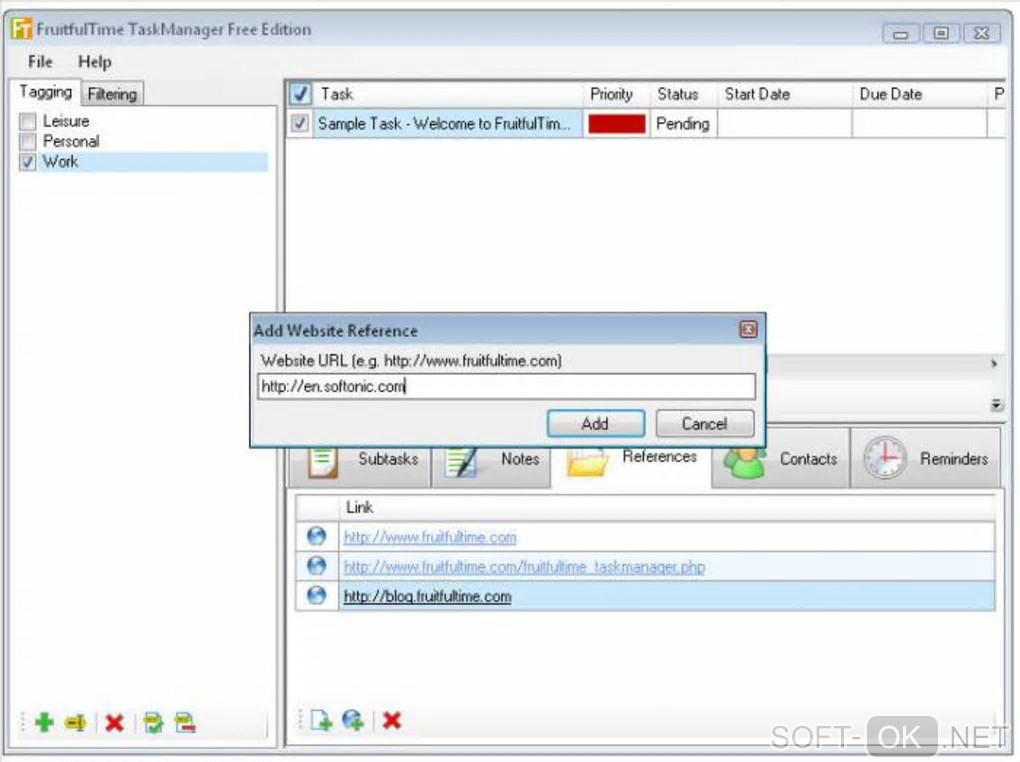The width and height of the screenshot is (1020, 762).
Task: Click the Pending status cell
Action: coord(683,124)
